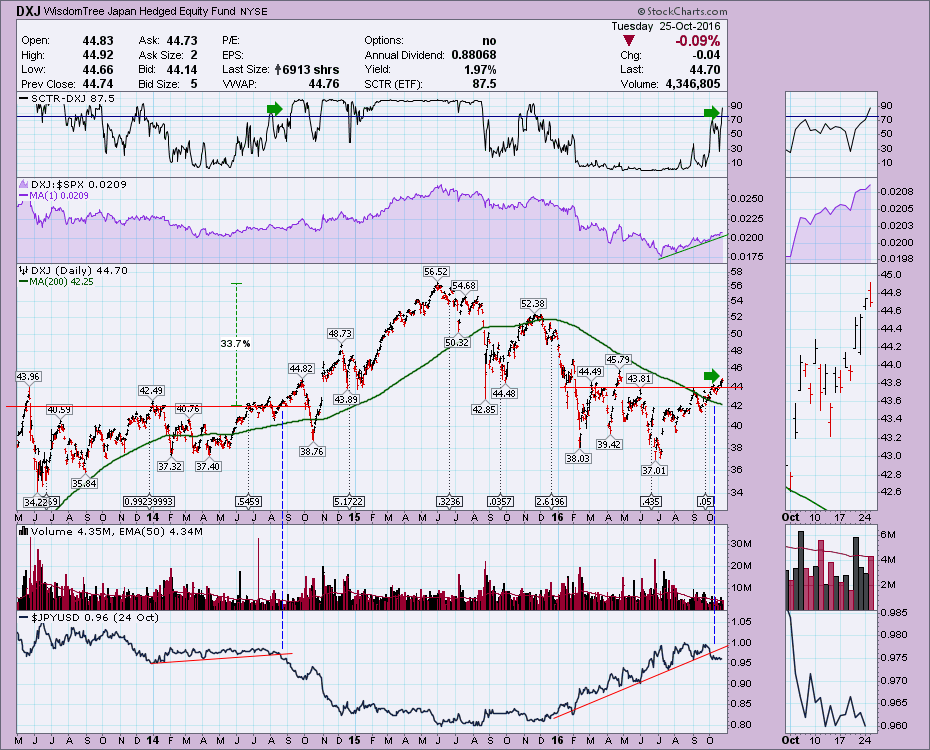This screenshot has width=930, height=750.
Task: Click the Volume value 4,346,805
Action: coord(693,84)
